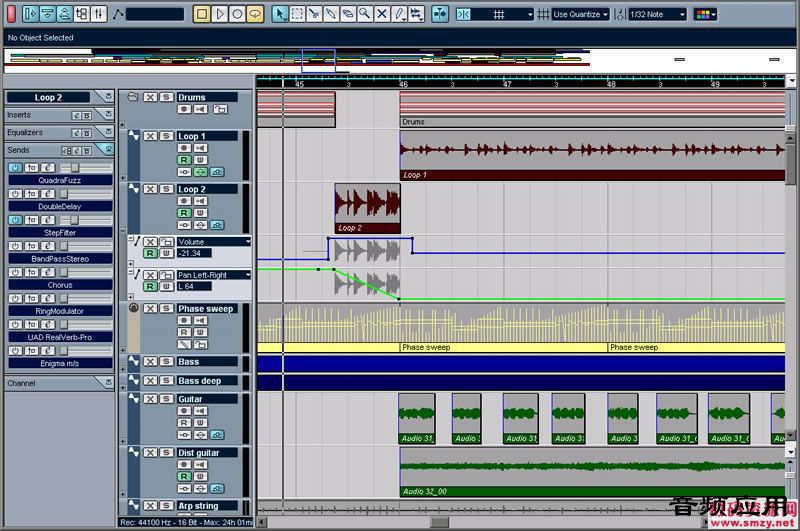
Task: Open the Use Quantize grid type dropdown
Action: tap(581, 14)
